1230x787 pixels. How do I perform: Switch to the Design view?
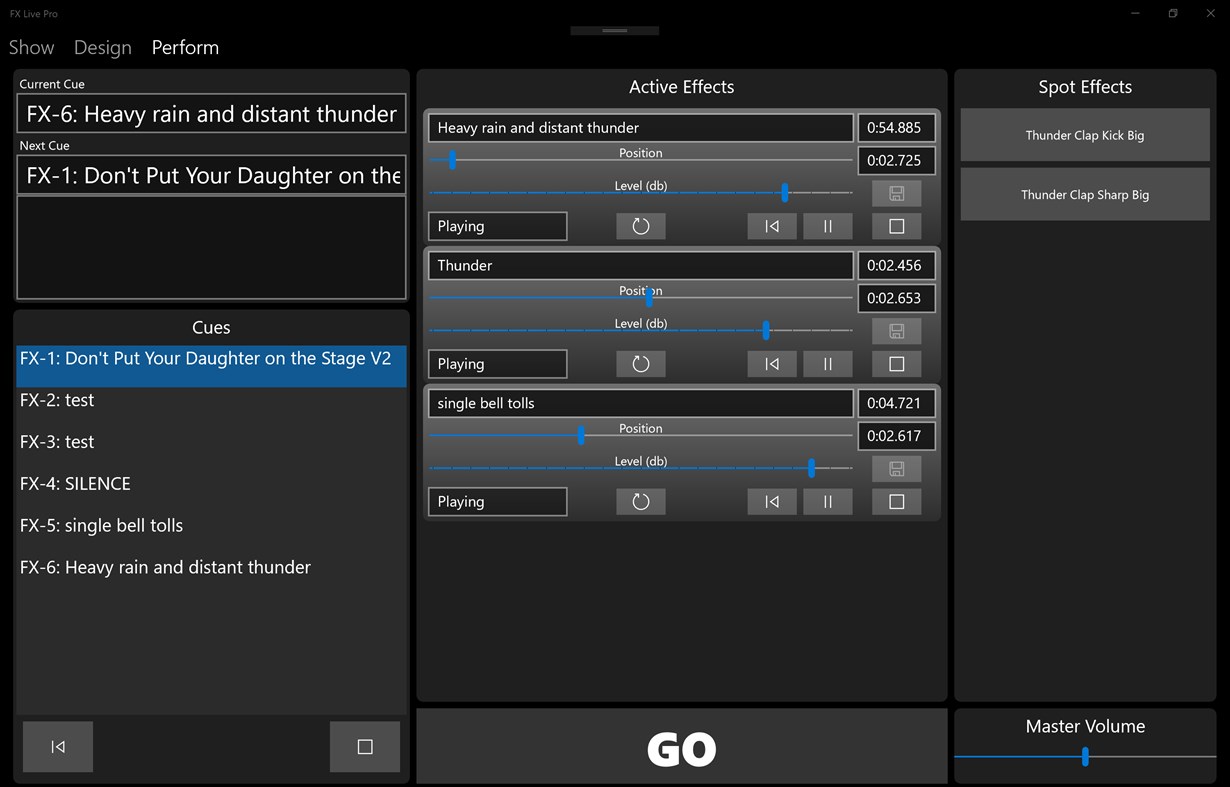pyautogui.click(x=102, y=47)
